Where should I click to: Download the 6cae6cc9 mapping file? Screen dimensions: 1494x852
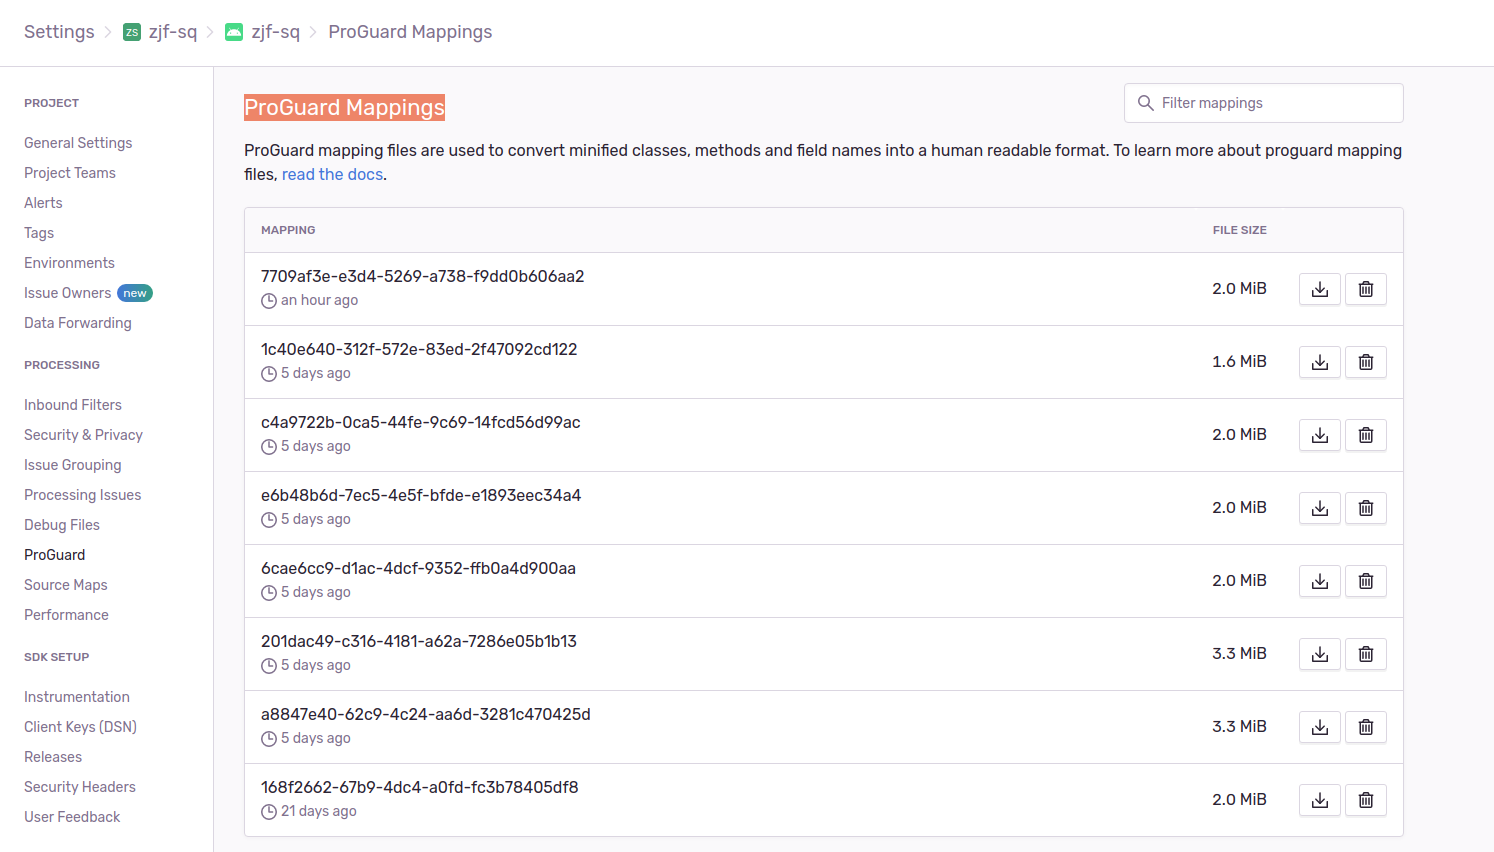(x=1319, y=581)
